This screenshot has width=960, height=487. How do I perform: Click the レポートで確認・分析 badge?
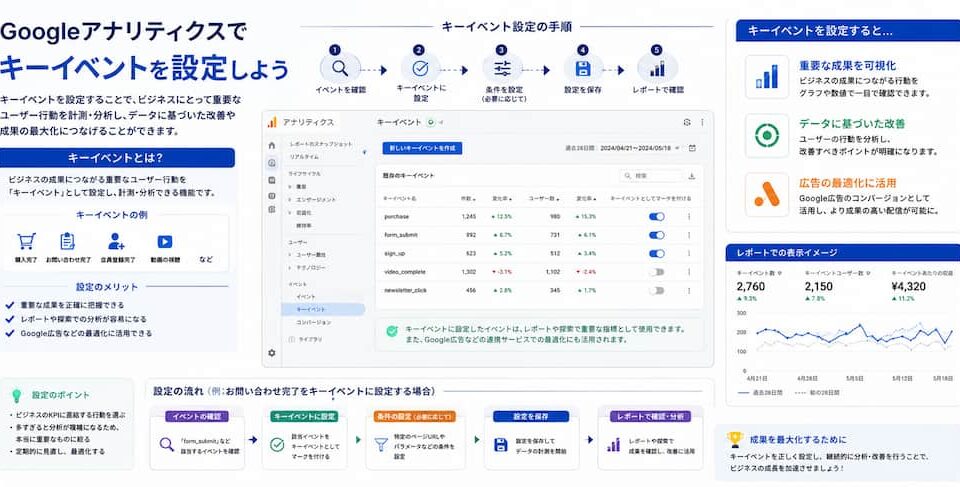click(x=650, y=417)
